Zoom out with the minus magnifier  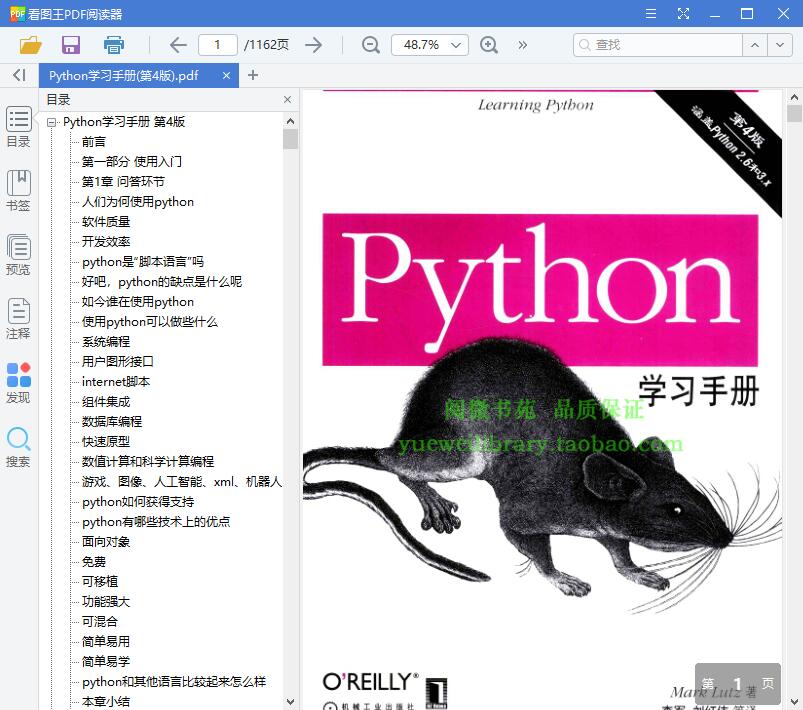(x=370, y=45)
